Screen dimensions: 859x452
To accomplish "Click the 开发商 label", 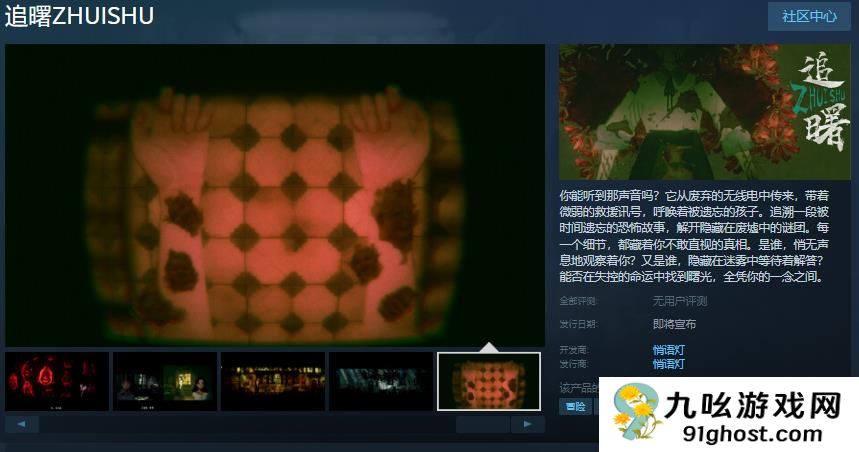I will coord(574,350).
